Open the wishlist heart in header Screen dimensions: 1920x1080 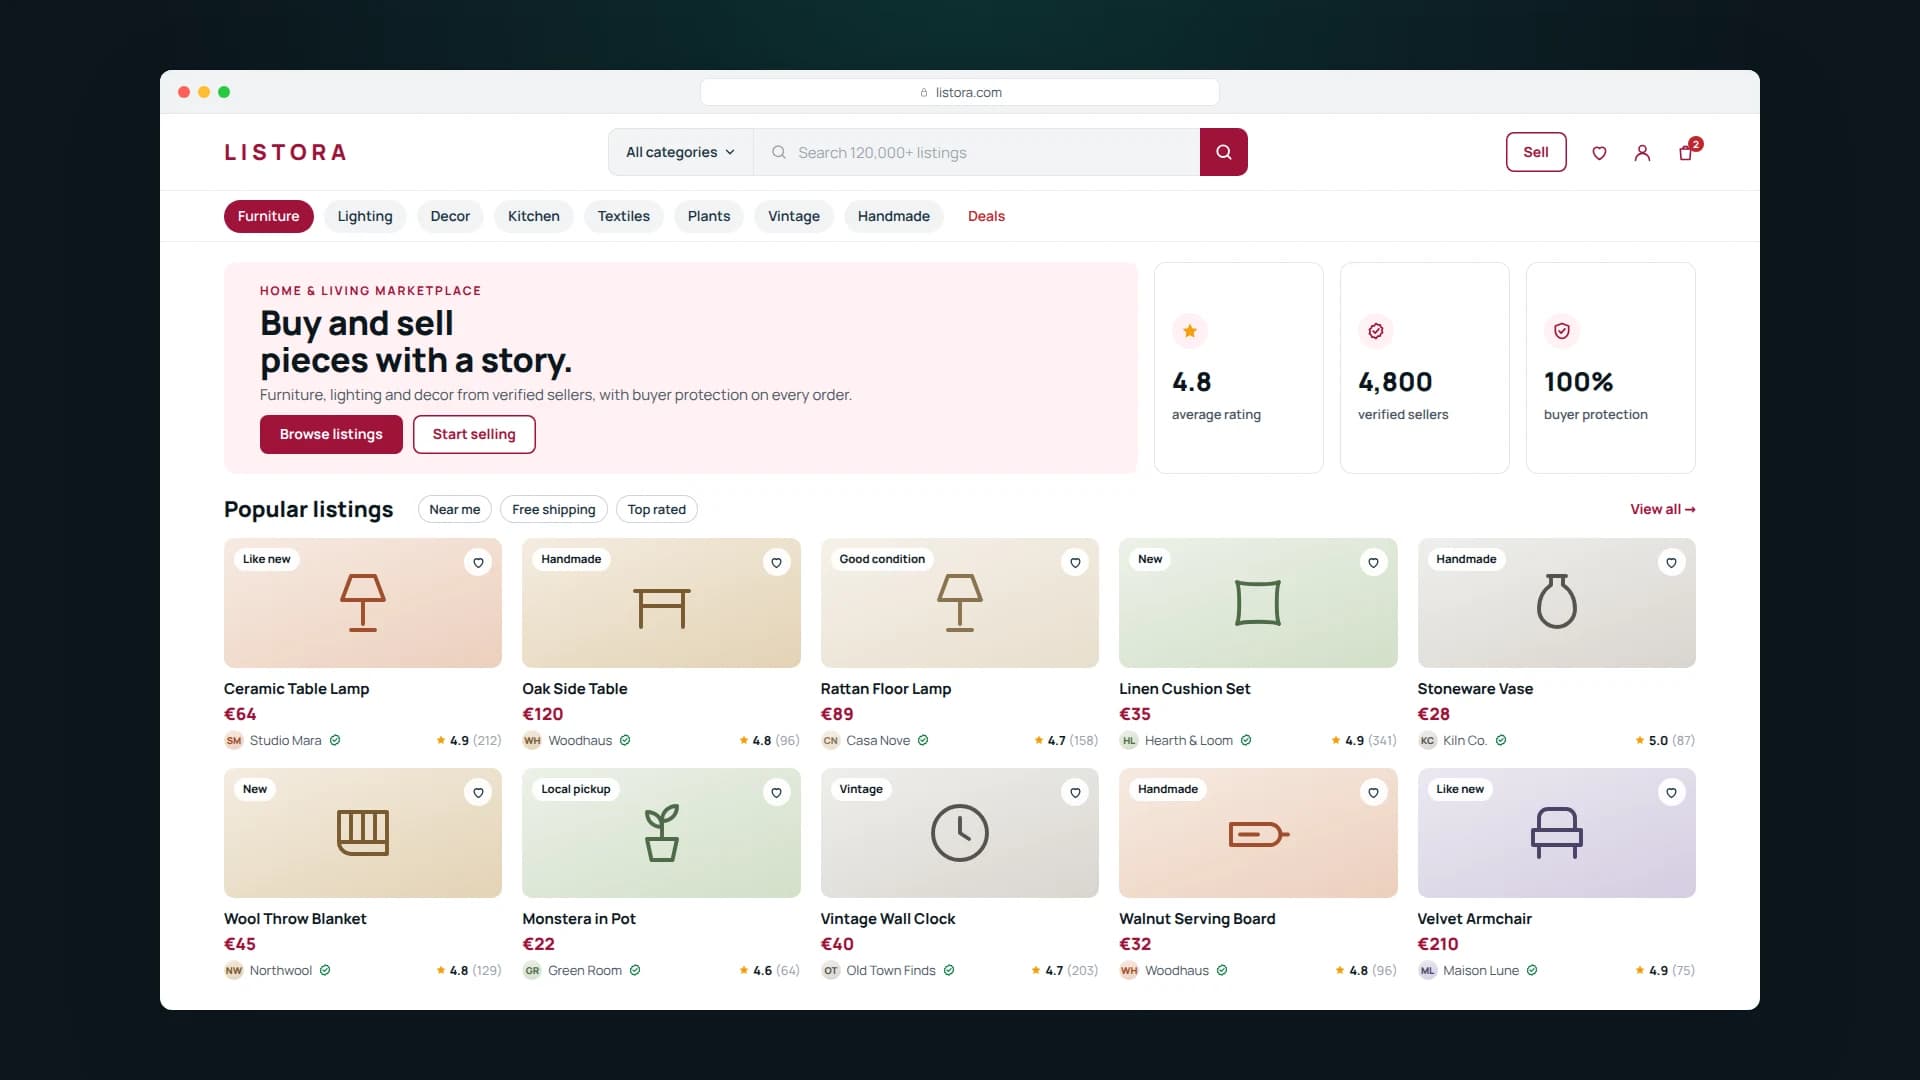[x=1599, y=153]
